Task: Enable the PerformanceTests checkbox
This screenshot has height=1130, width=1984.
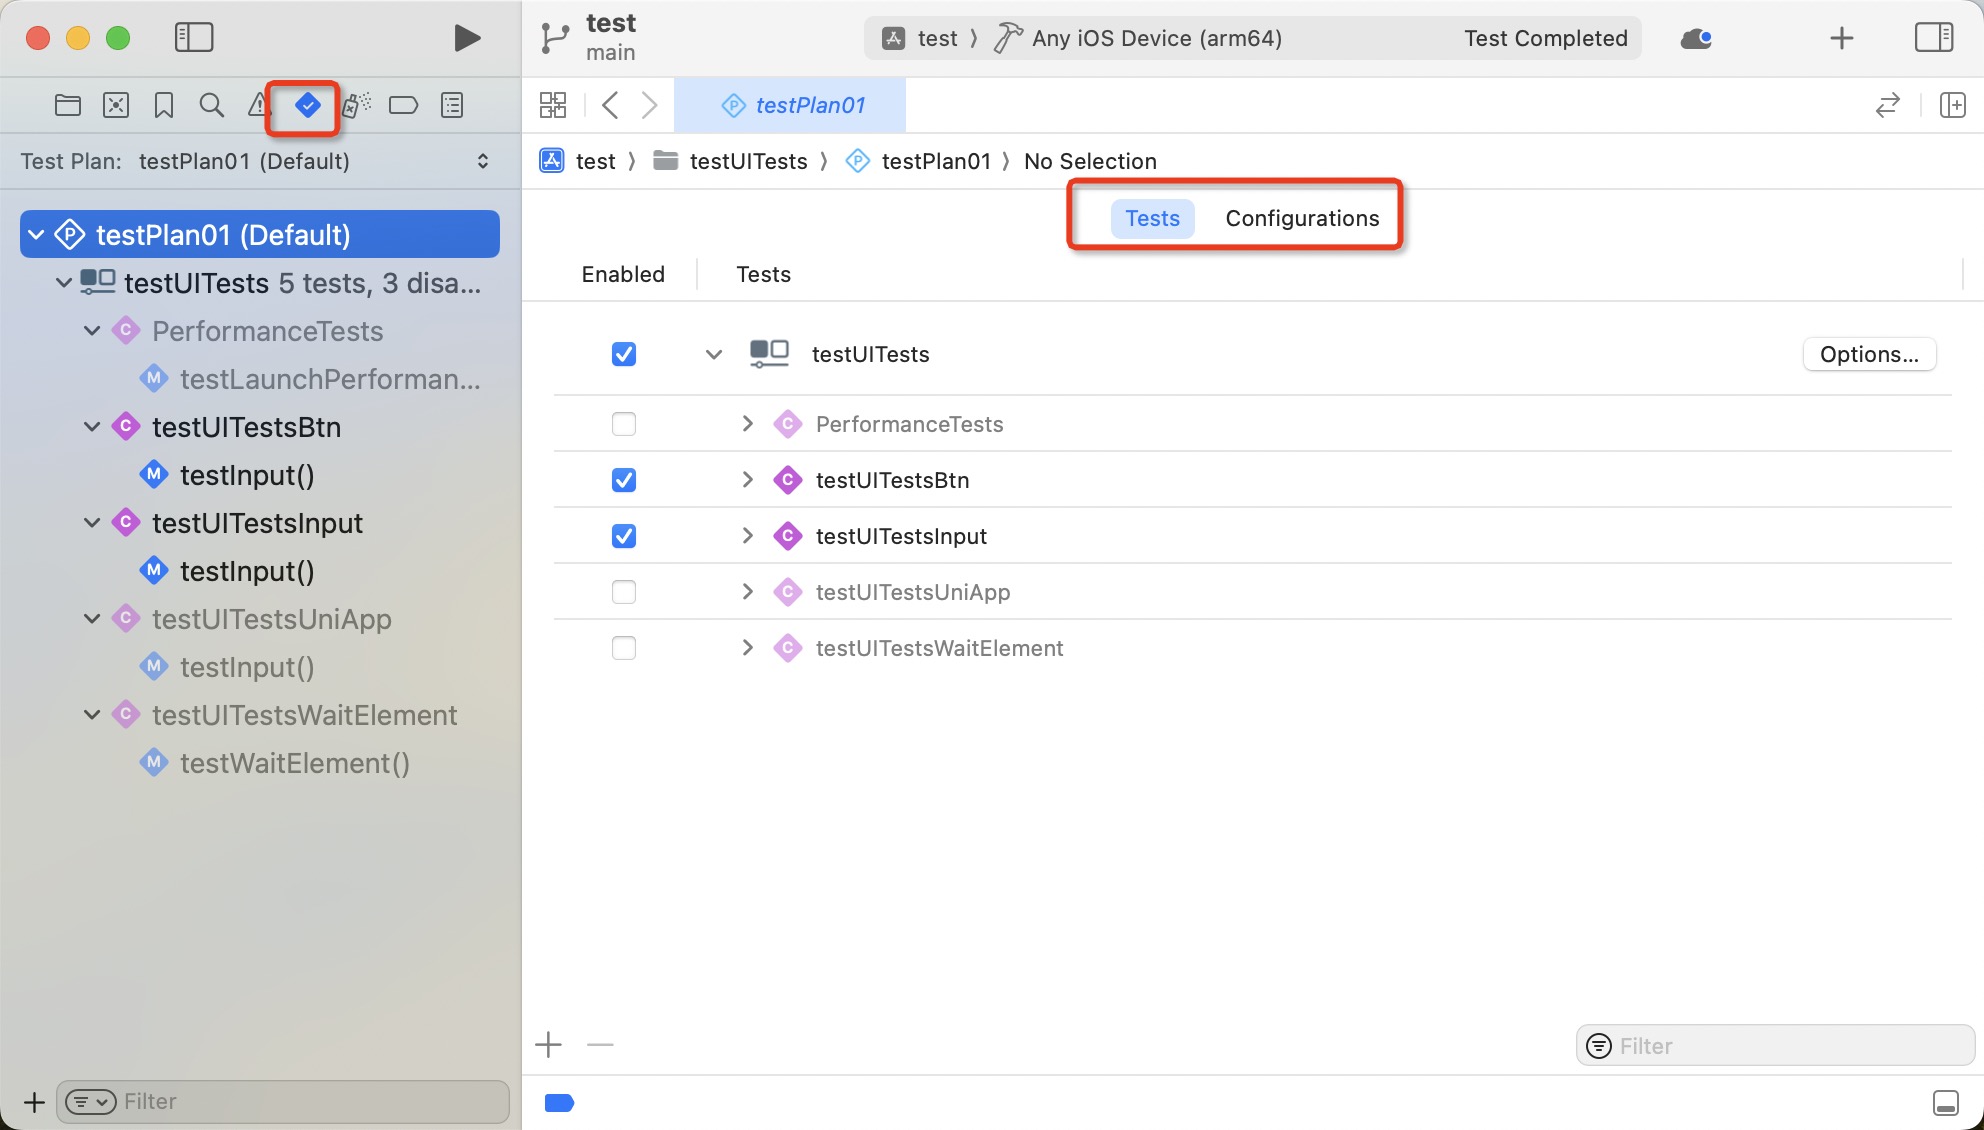Action: 624,424
